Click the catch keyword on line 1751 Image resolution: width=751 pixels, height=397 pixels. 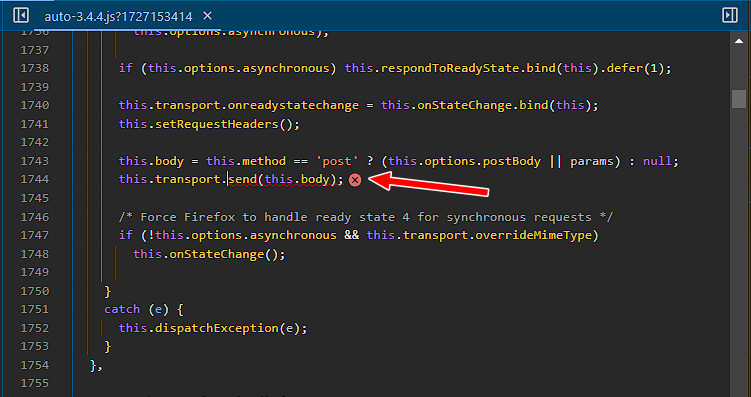point(122,309)
